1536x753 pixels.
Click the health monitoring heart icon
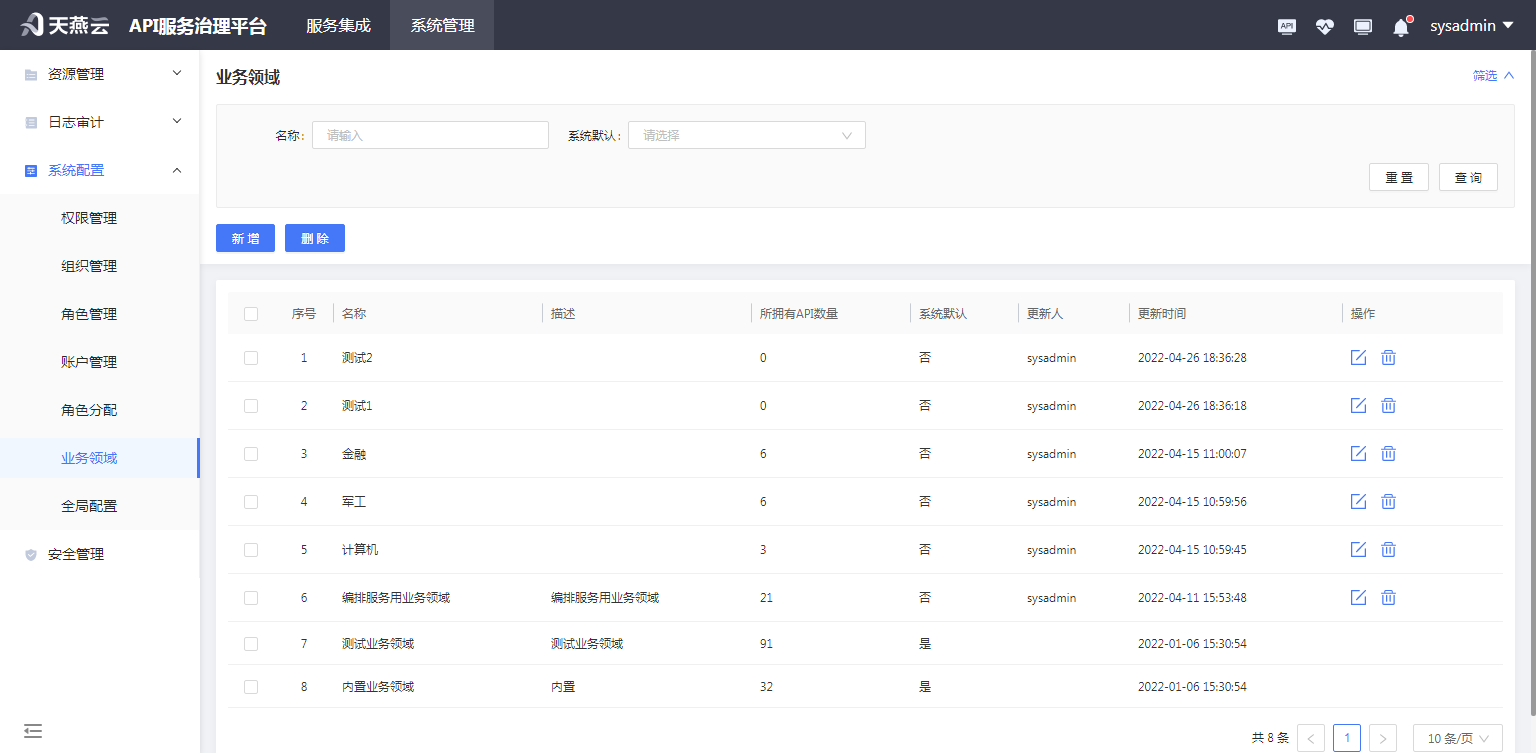tap(1325, 26)
